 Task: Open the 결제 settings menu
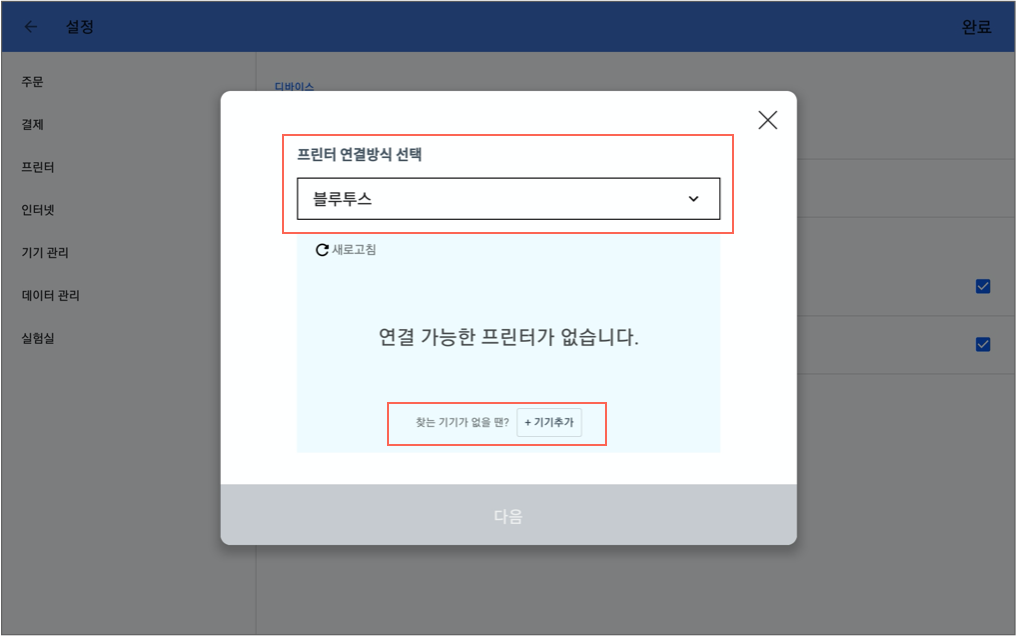click(x=32, y=124)
